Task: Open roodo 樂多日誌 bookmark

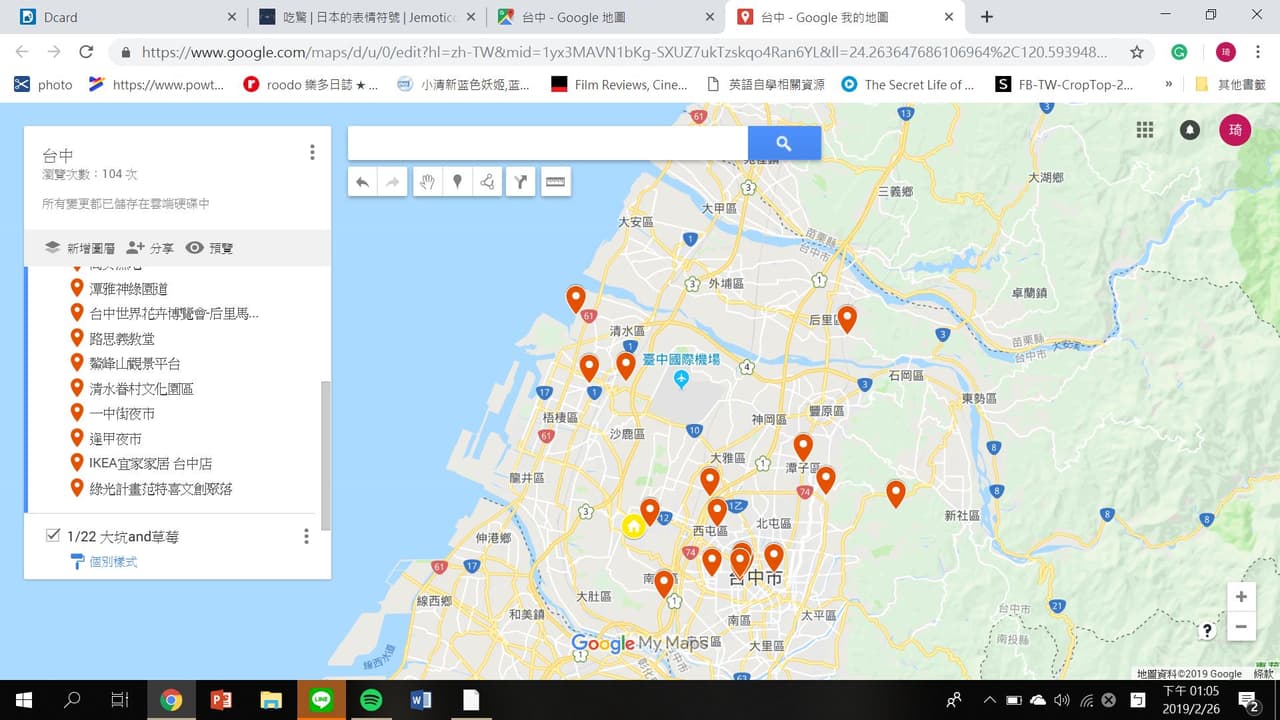Action: pyautogui.click(x=311, y=85)
